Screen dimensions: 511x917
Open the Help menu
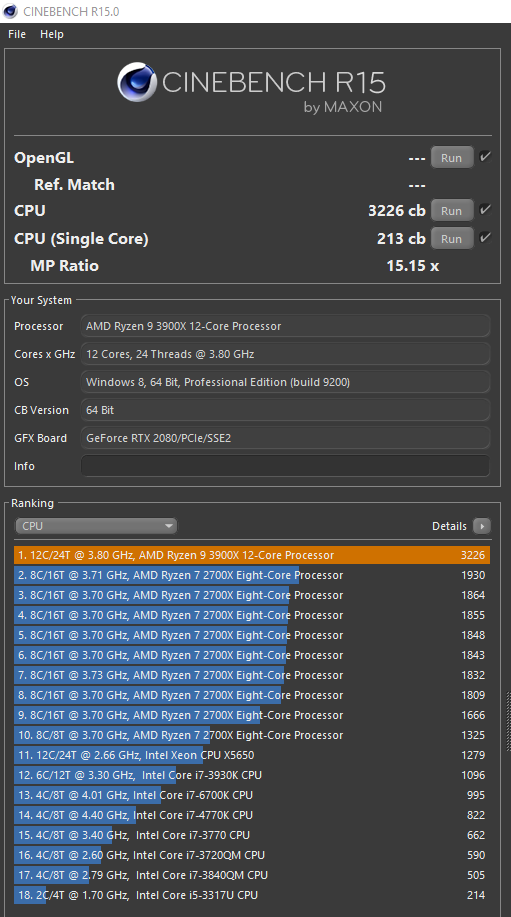click(x=51, y=34)
